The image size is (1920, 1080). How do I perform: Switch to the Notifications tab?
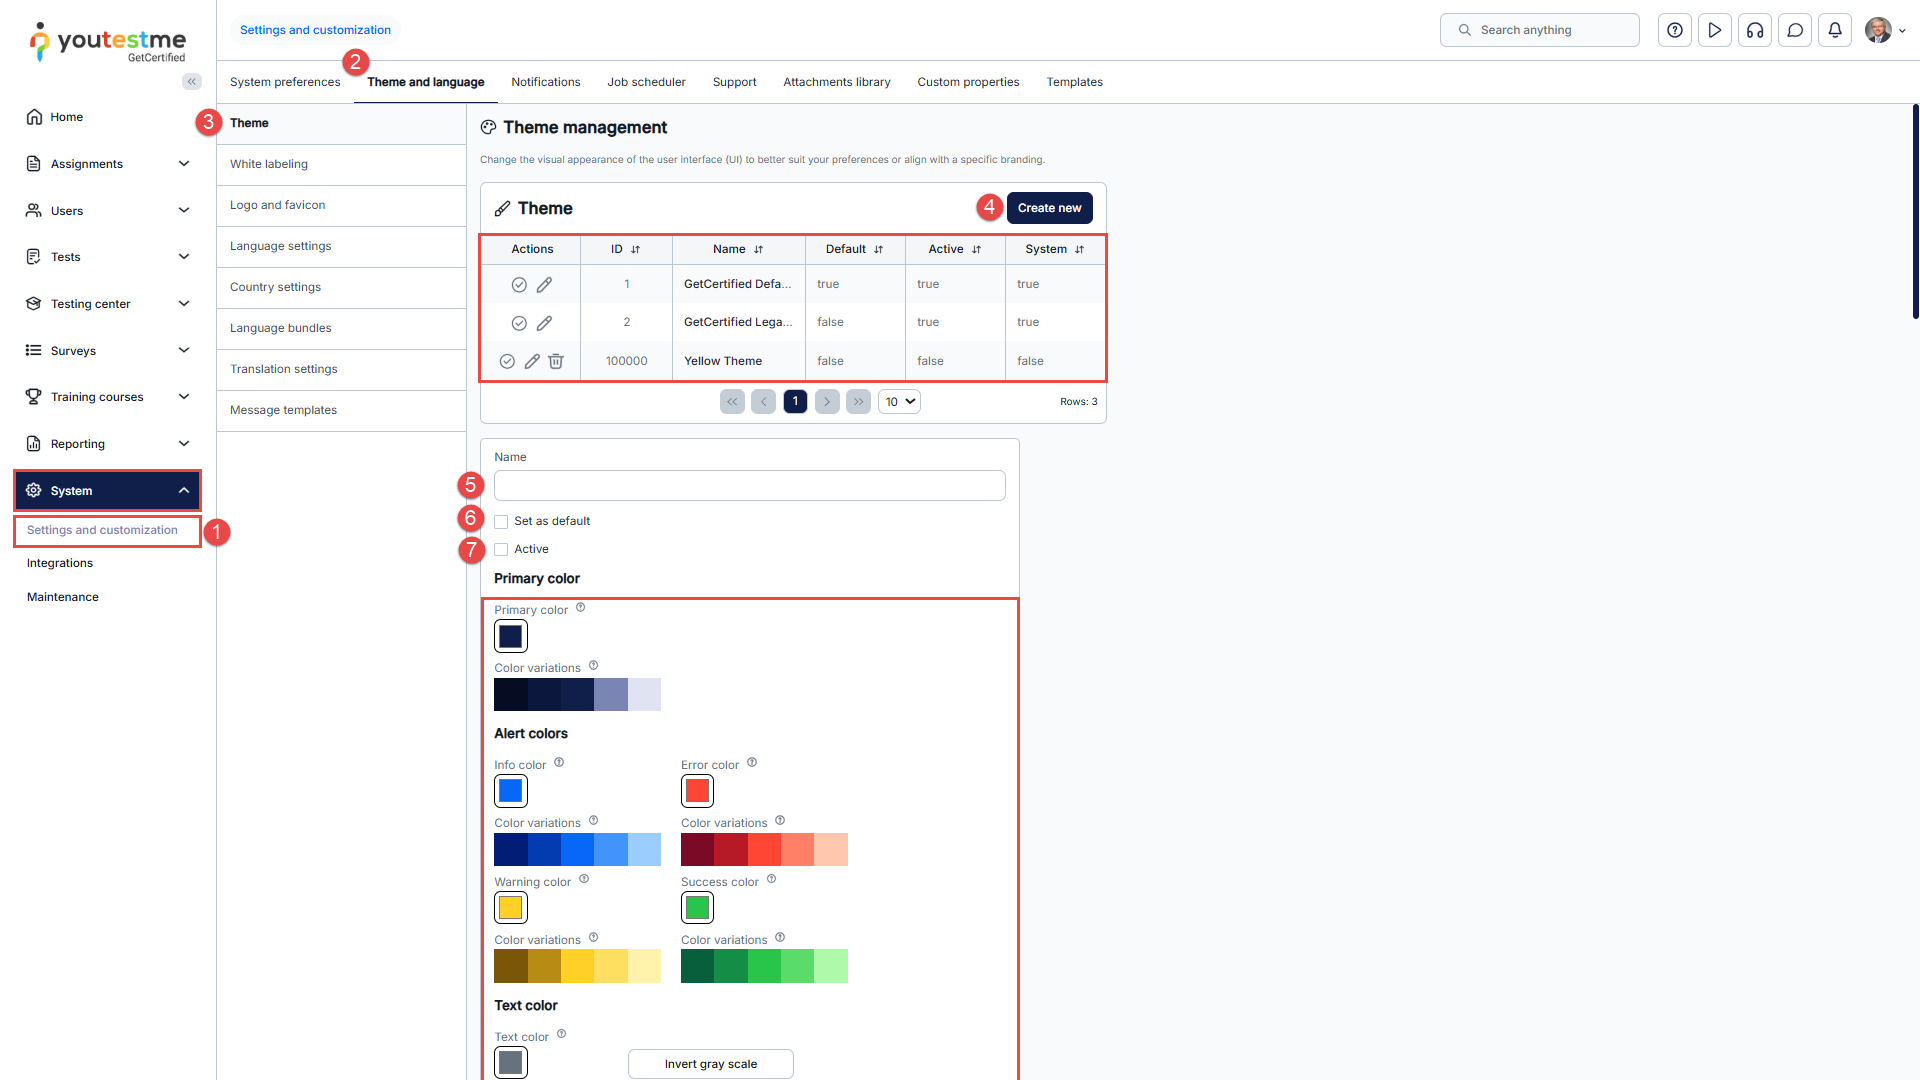(x=545, y=82)
